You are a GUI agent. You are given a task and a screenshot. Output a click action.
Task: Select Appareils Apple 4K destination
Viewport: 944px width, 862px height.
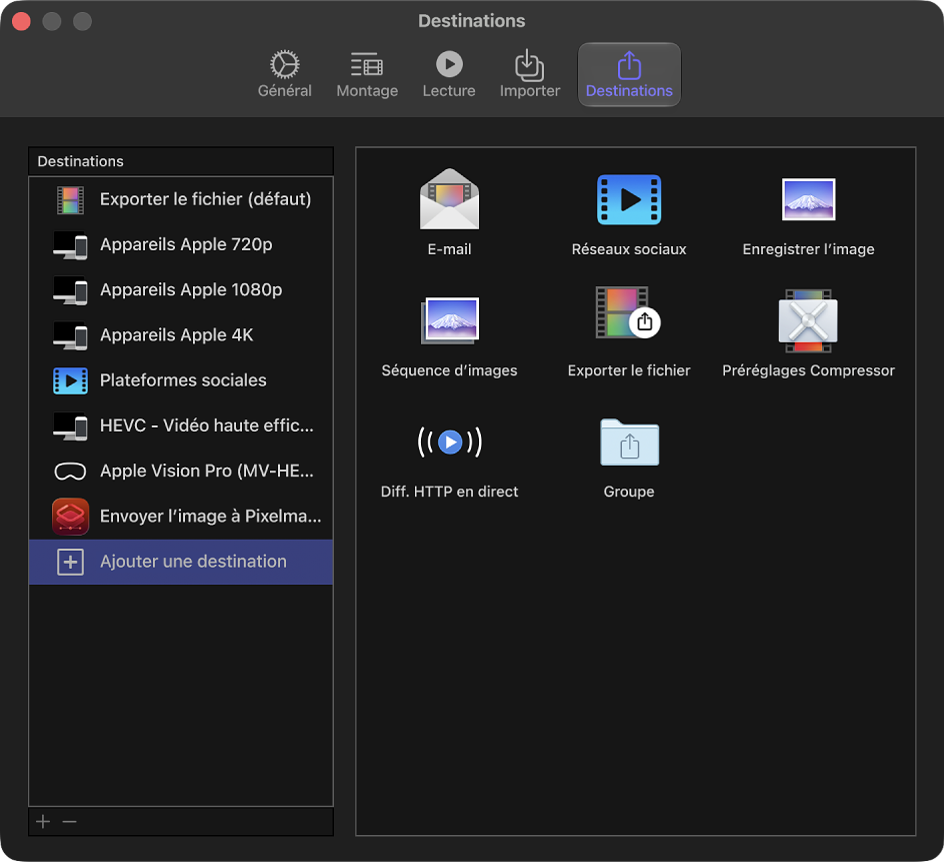tap(181, 335)
